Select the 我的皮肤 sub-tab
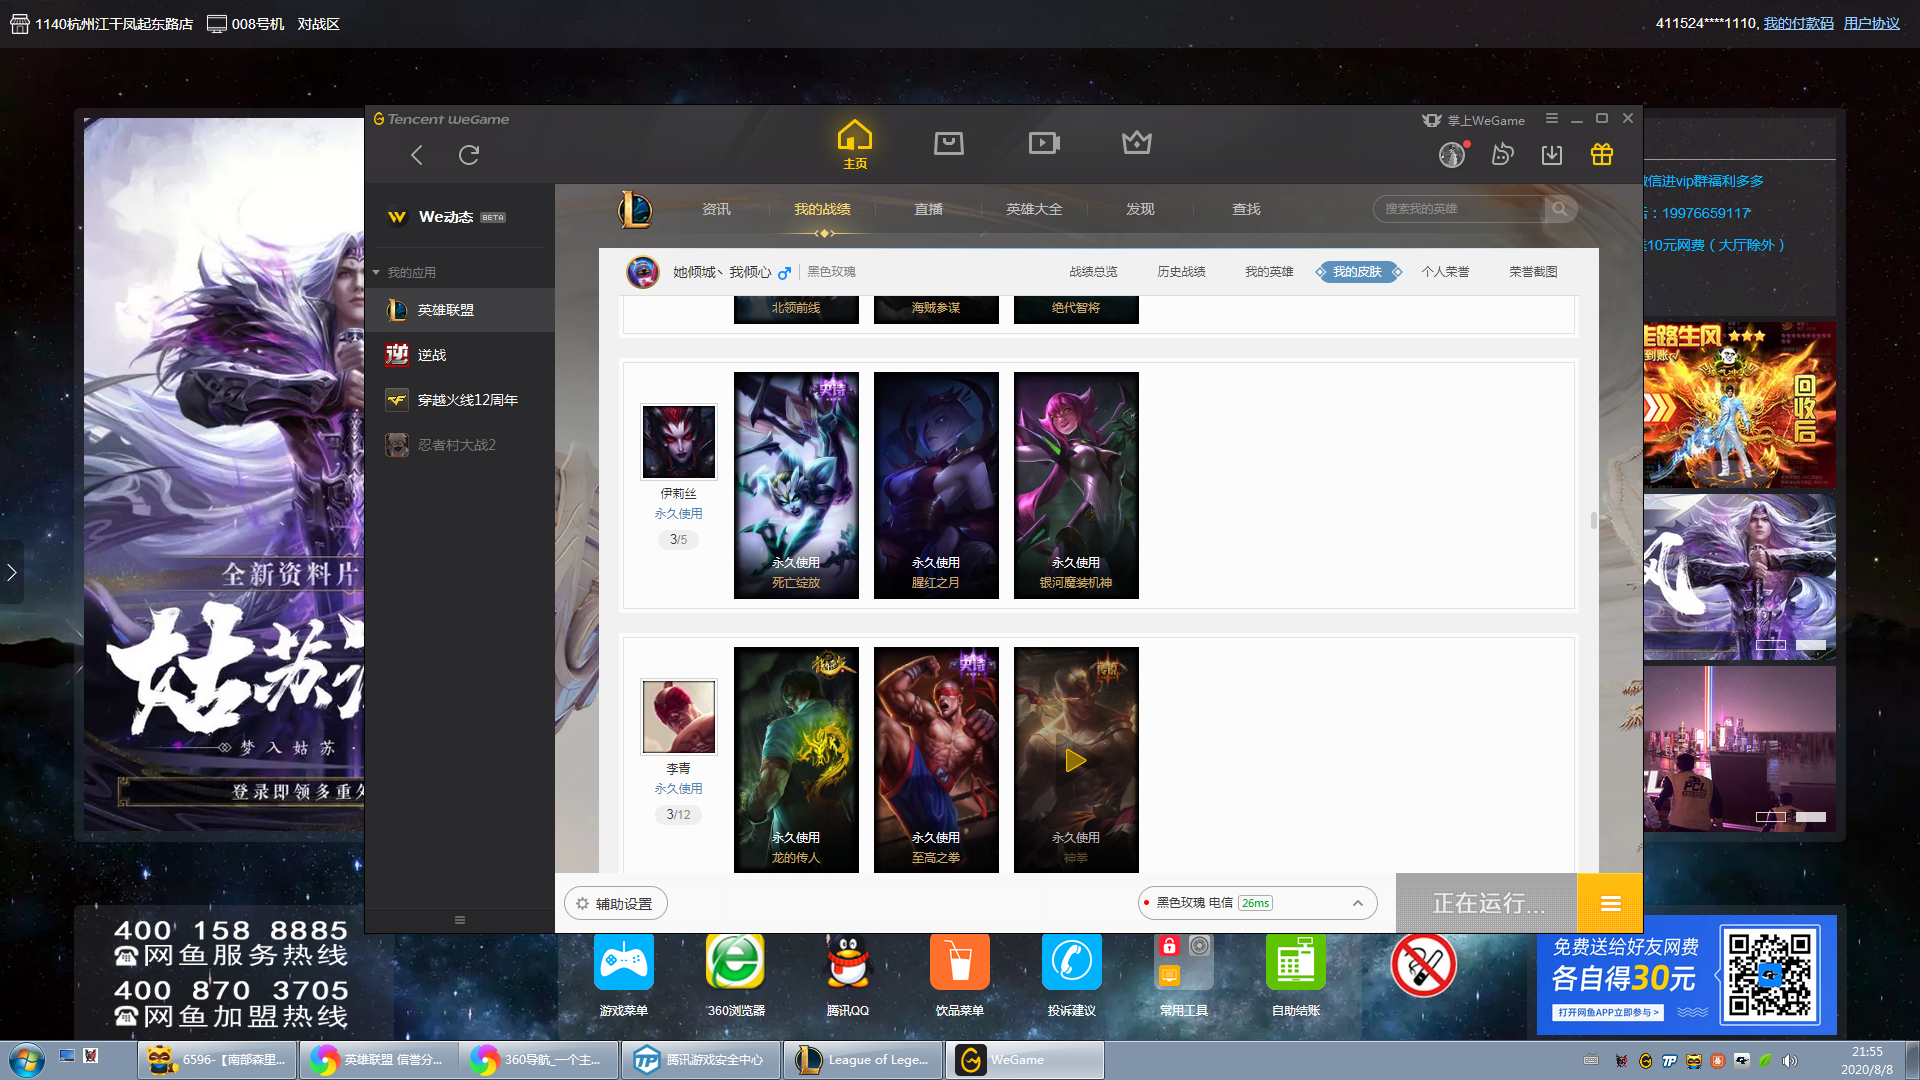The width and height of the screenshot is (1920, 1080). (x=1357, y=272)
